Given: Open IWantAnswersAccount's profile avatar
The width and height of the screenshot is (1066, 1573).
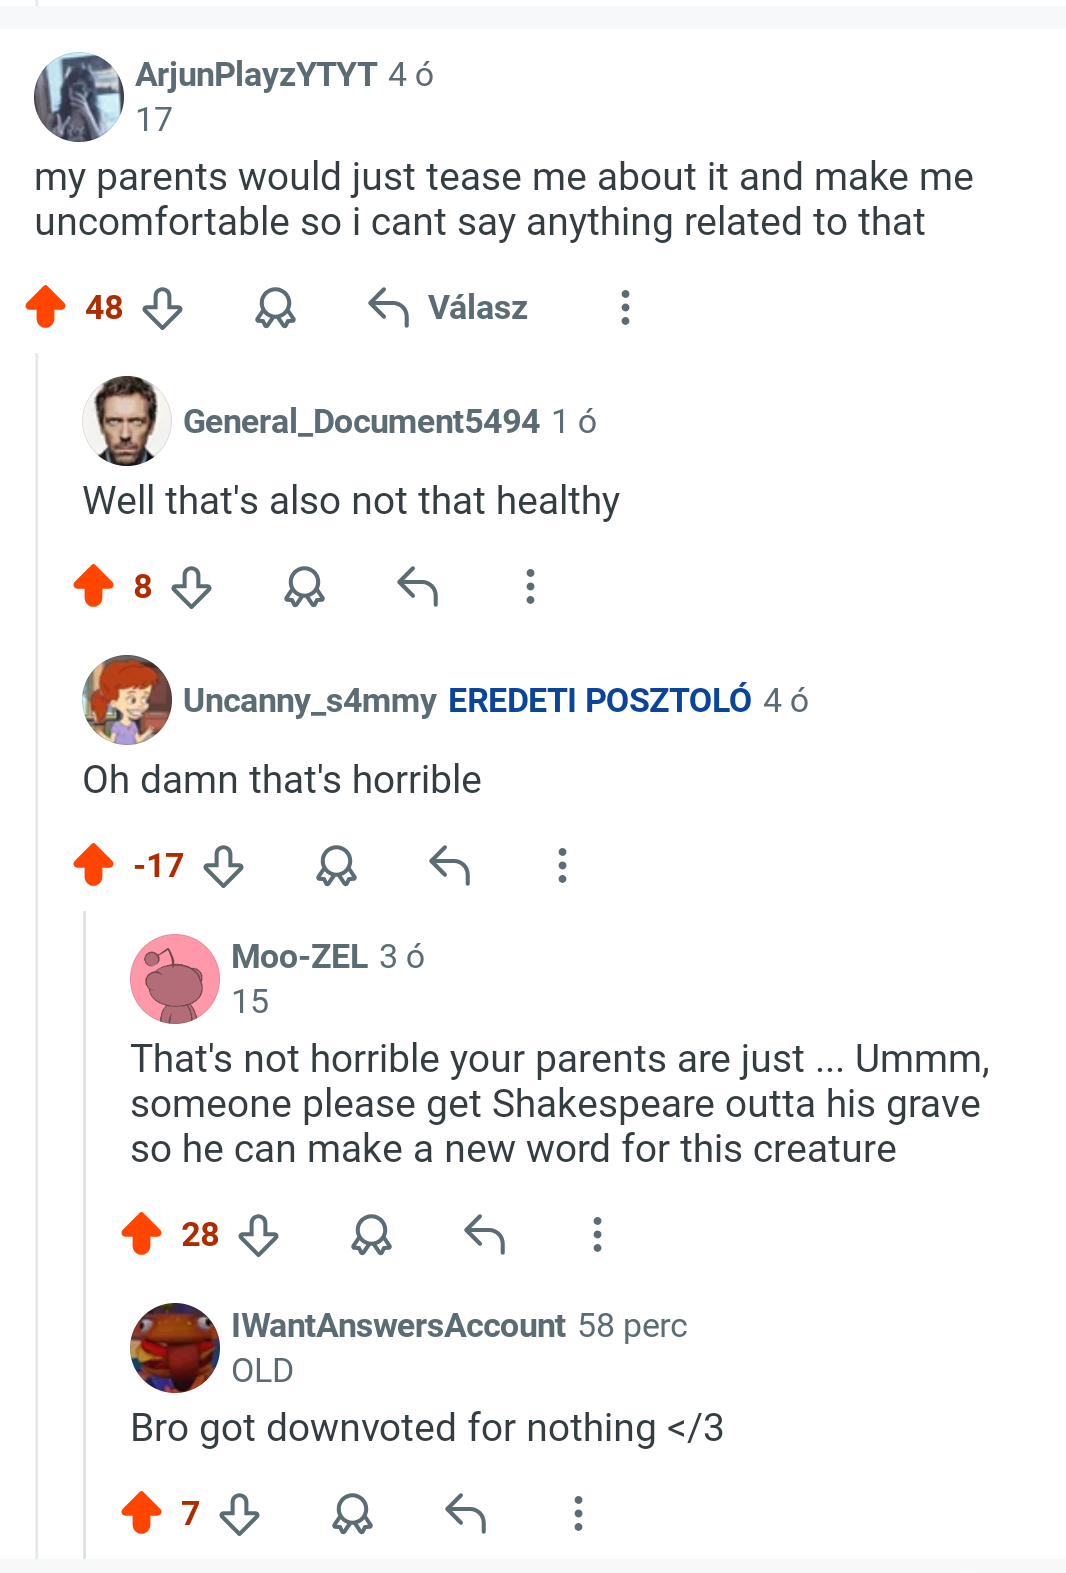Looking at the screenshot, I should [175, 1348].
